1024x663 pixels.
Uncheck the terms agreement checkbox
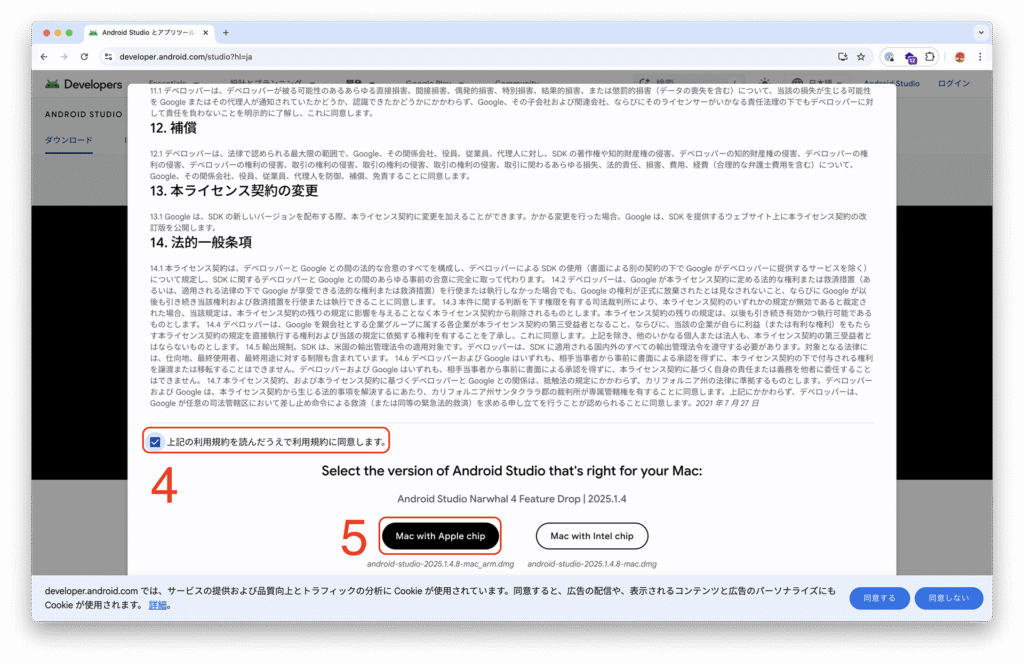point(155,441)
